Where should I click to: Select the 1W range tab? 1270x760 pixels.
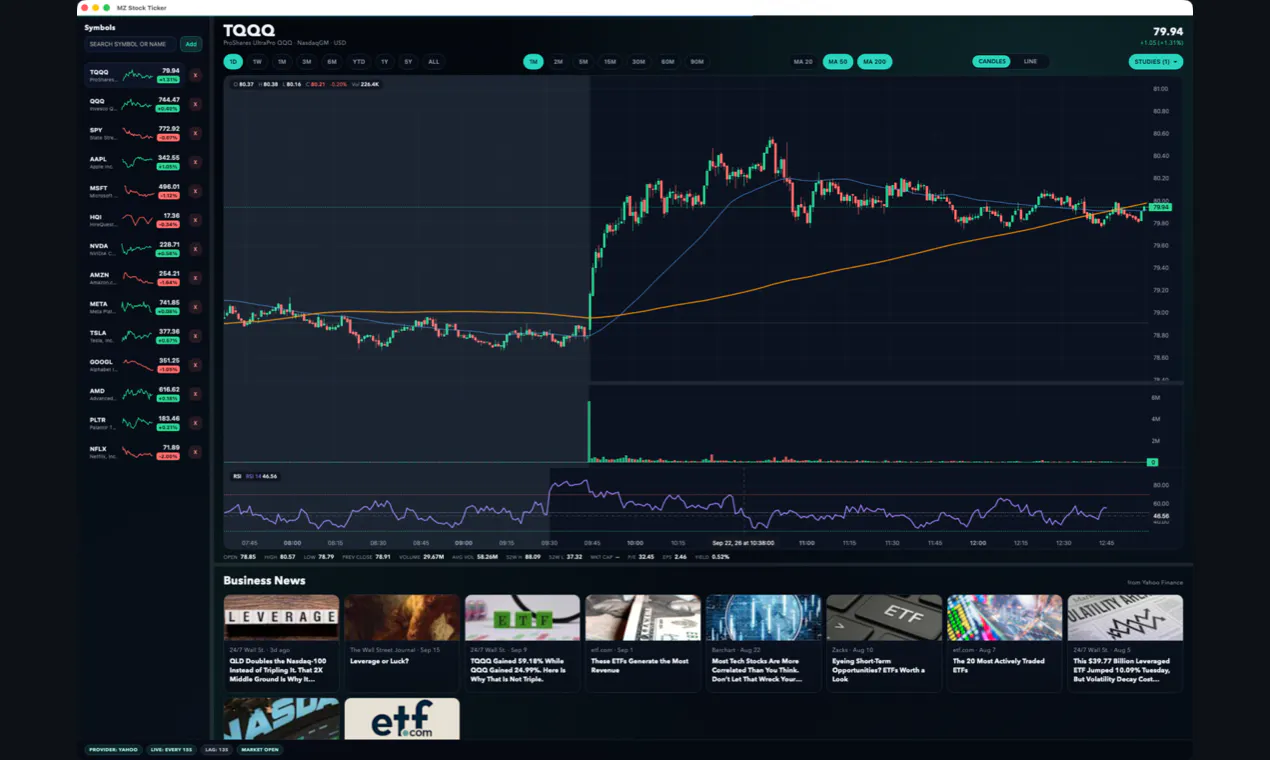pyautogui.click(x=257, y=62)
